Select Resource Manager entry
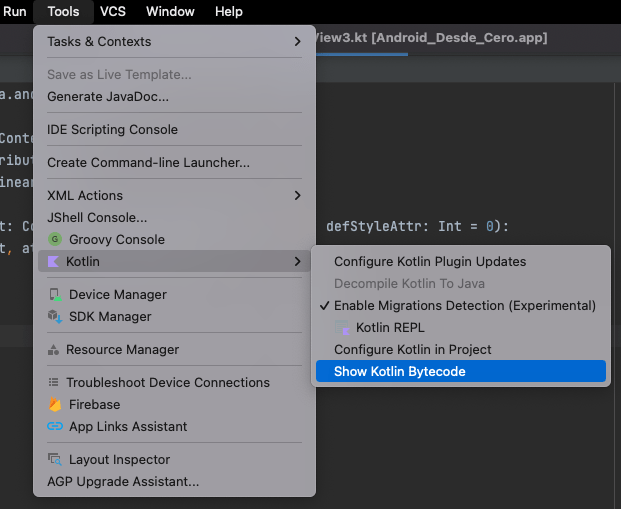 pos(174,350)
